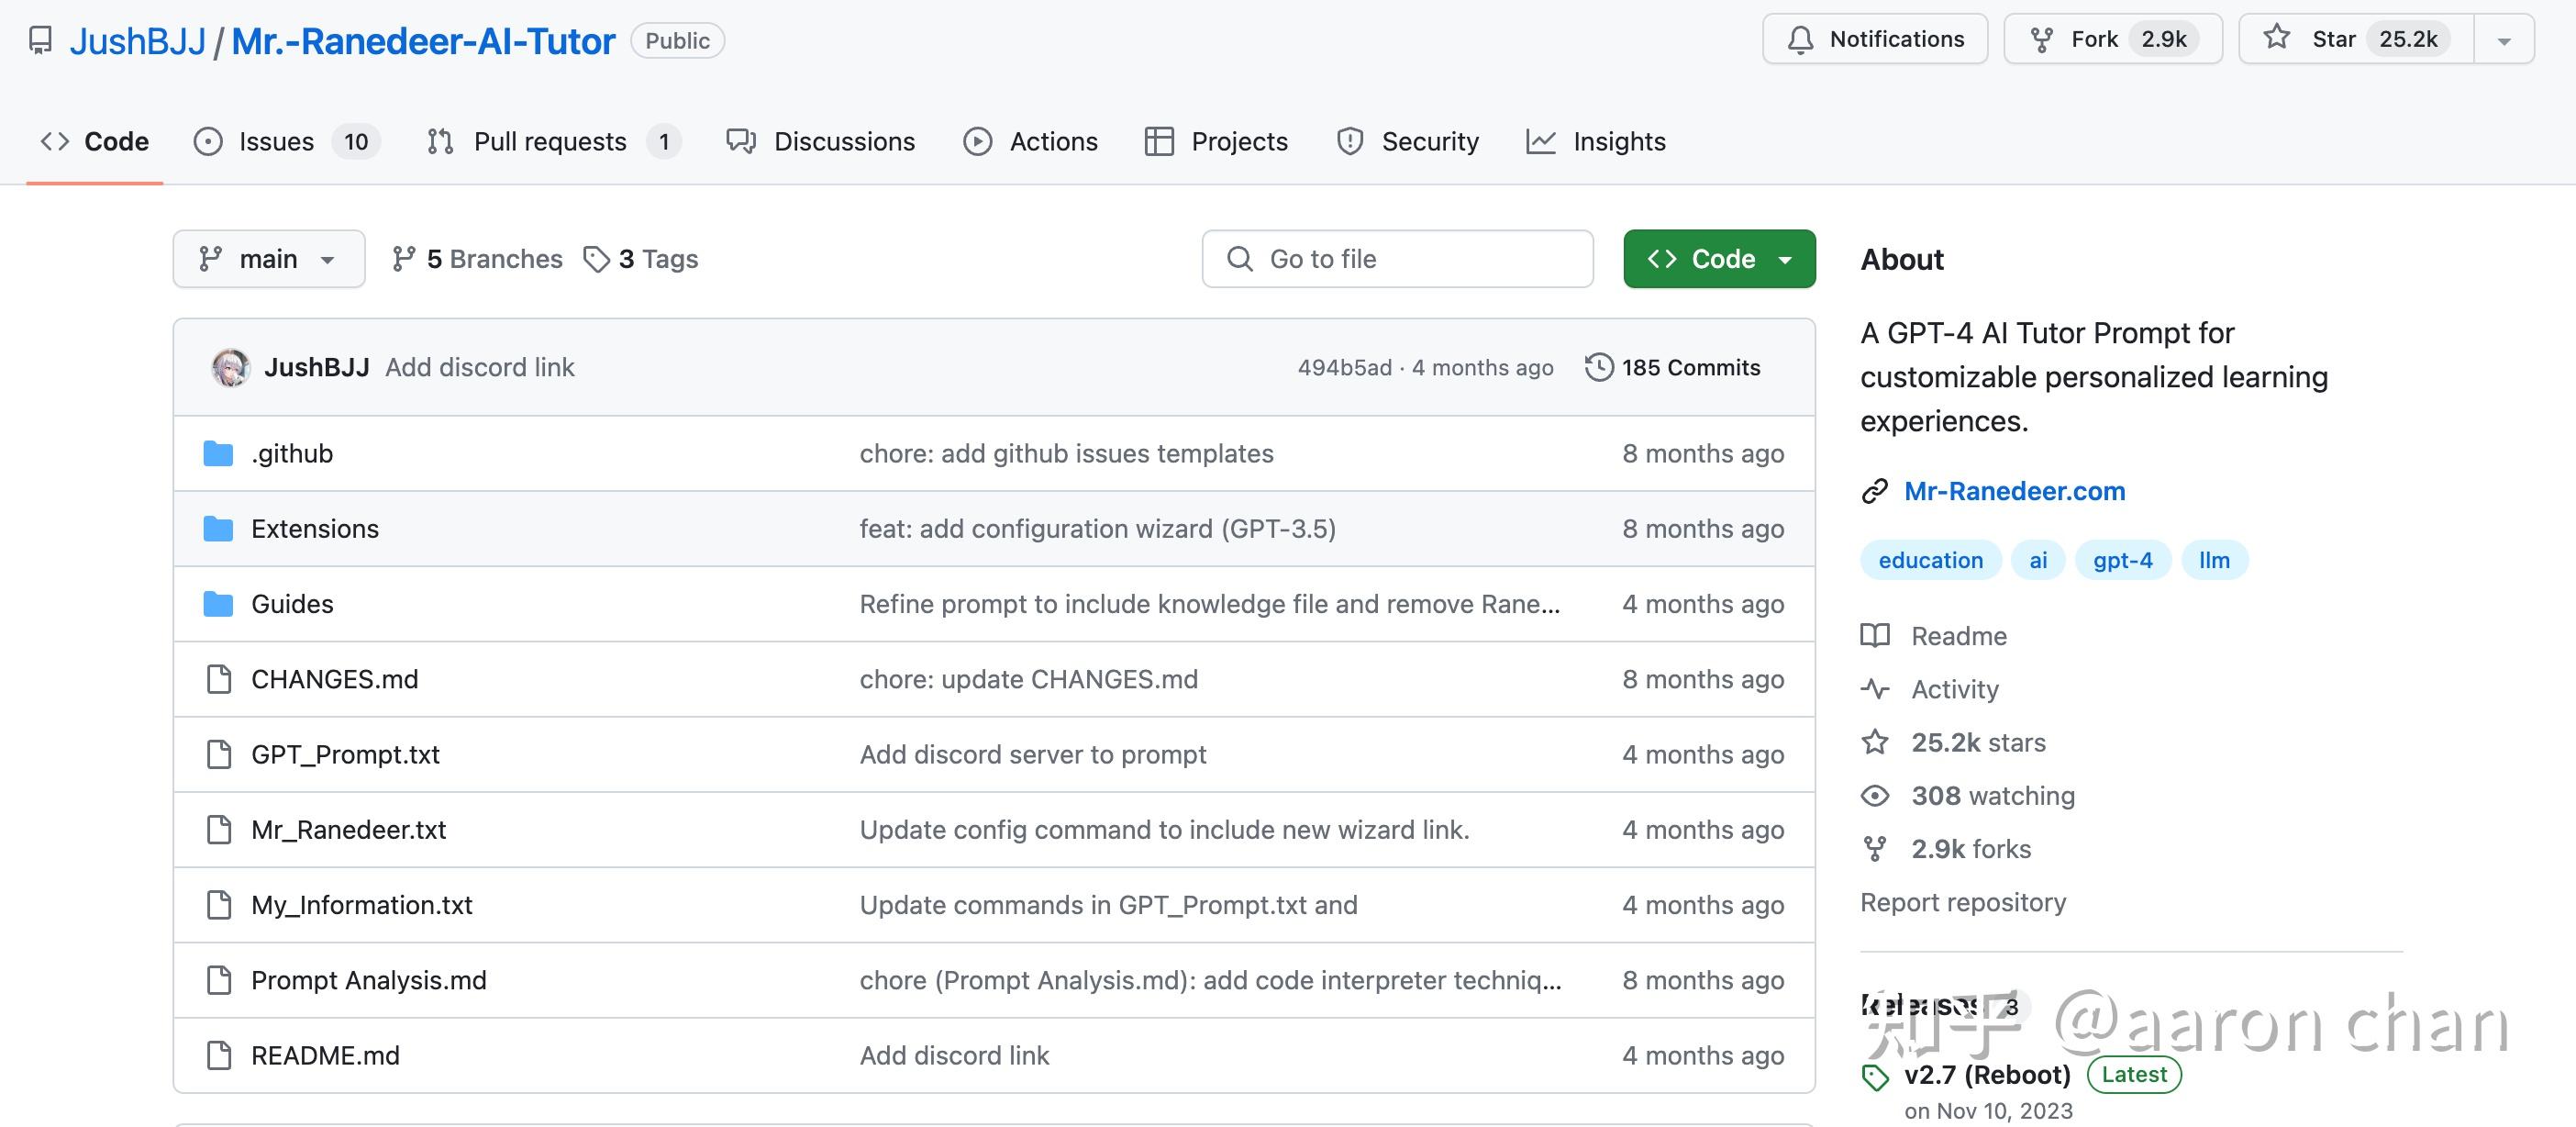Screen dimensions: 2576x1127
Task: Click the Go to file search field
Action: [x=1397, y=259]
